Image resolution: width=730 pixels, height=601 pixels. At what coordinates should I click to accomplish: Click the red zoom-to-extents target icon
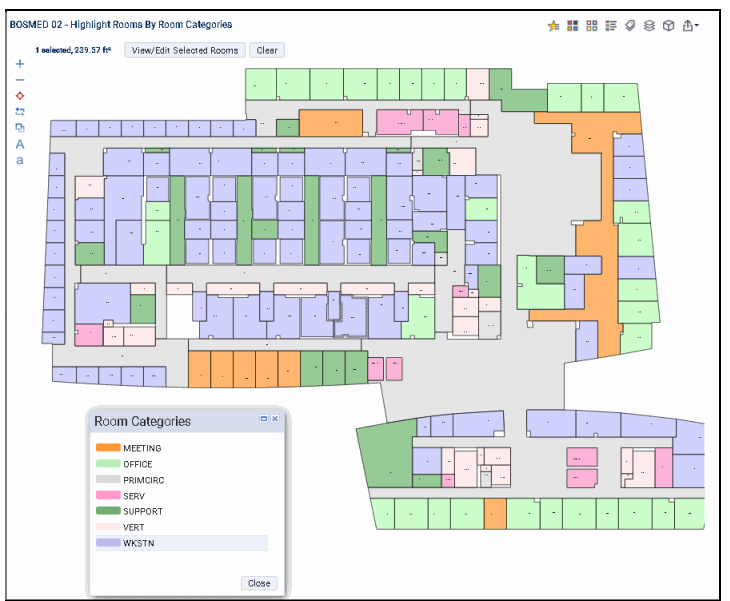20,95
